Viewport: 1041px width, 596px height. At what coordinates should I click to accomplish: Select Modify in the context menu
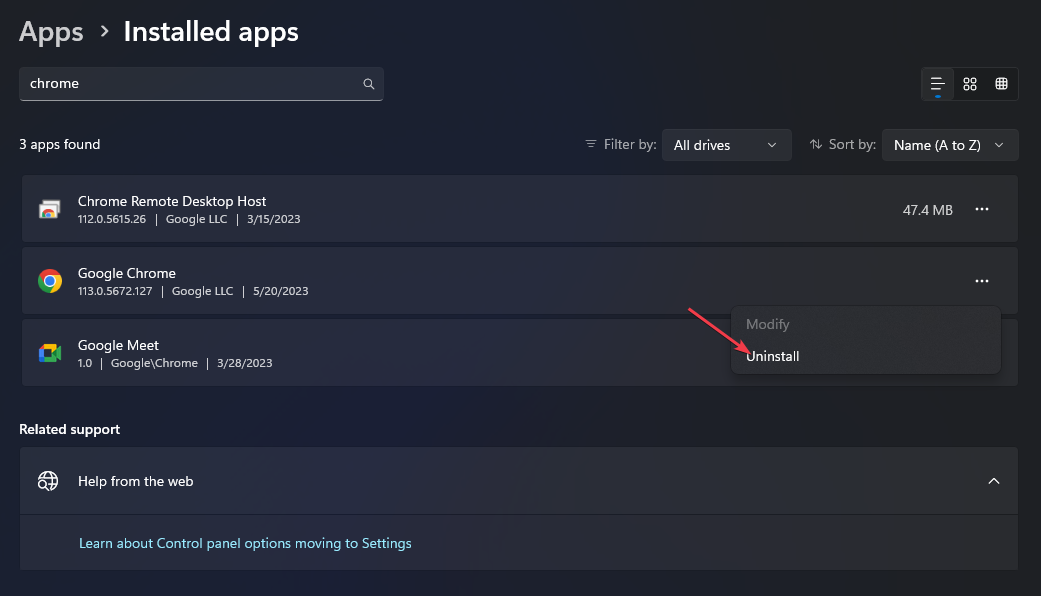pos(767,325)
